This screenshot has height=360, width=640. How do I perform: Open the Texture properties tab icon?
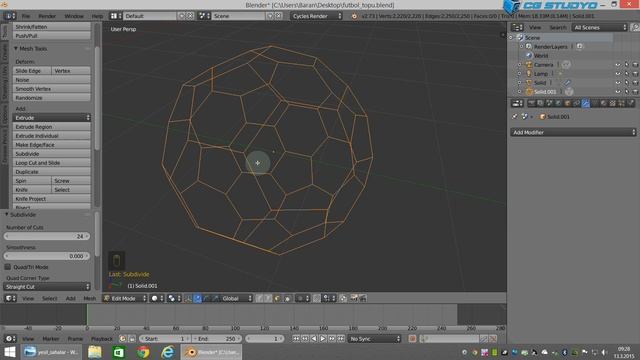click(x=613, y=104)
